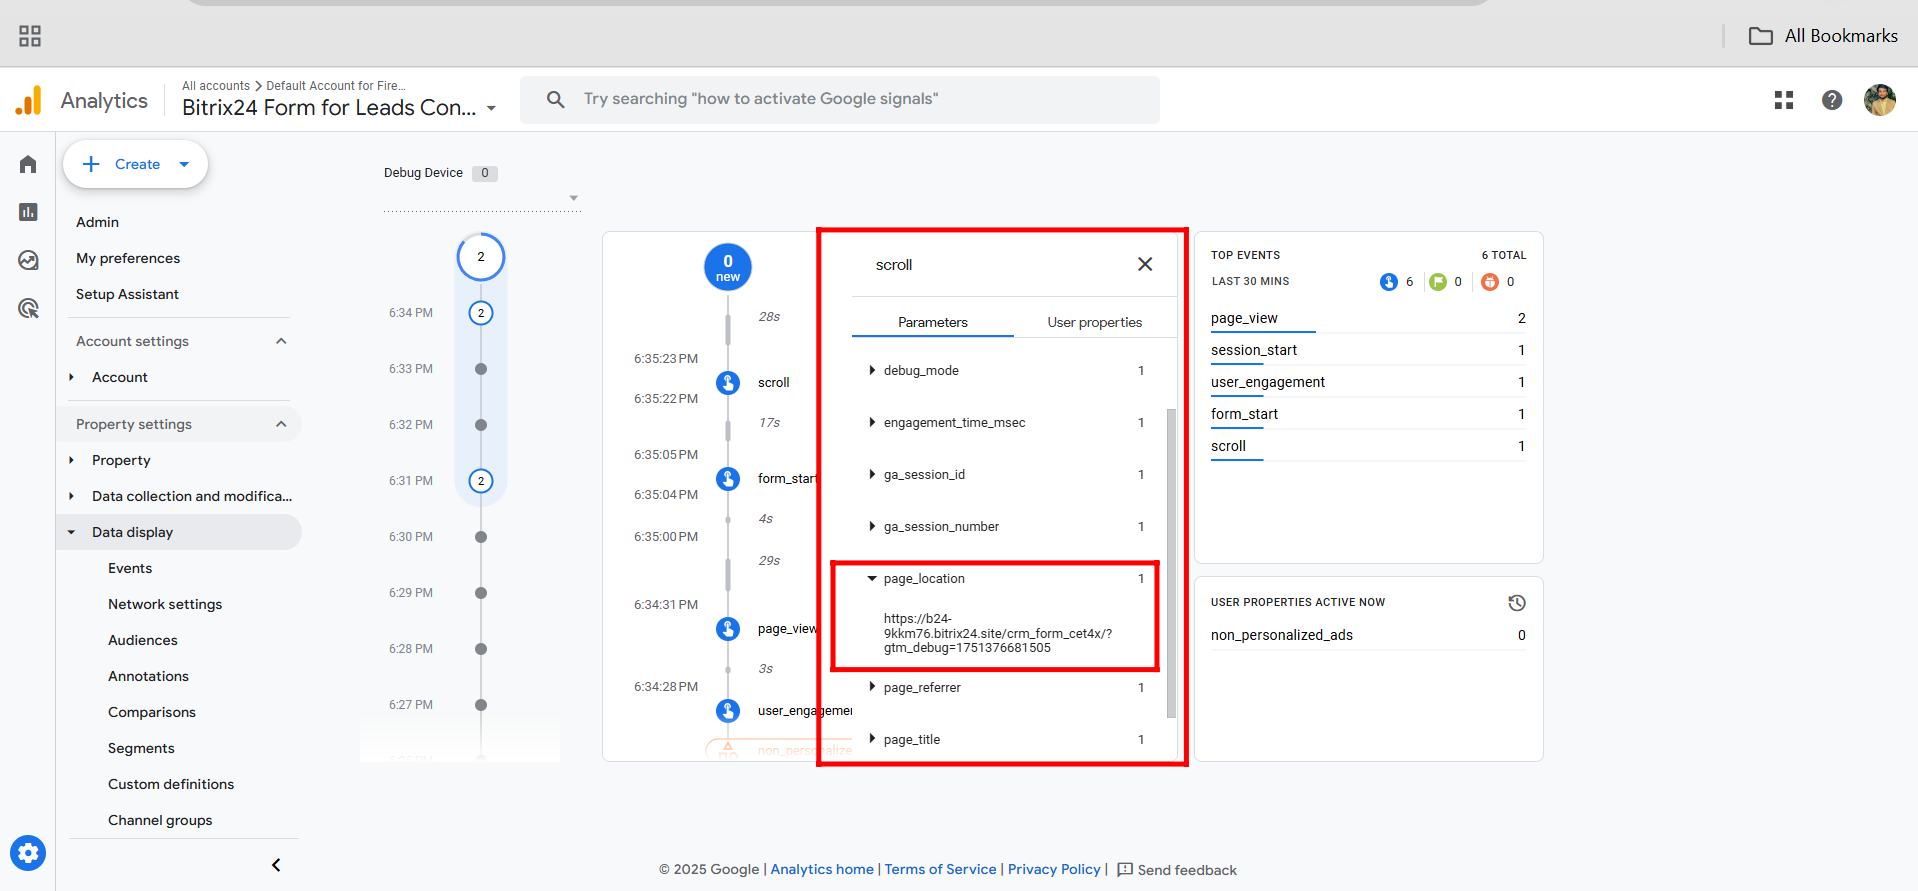Collapse Account settings section
This screenshot has width=1918, height=891.
click(281, 341)
